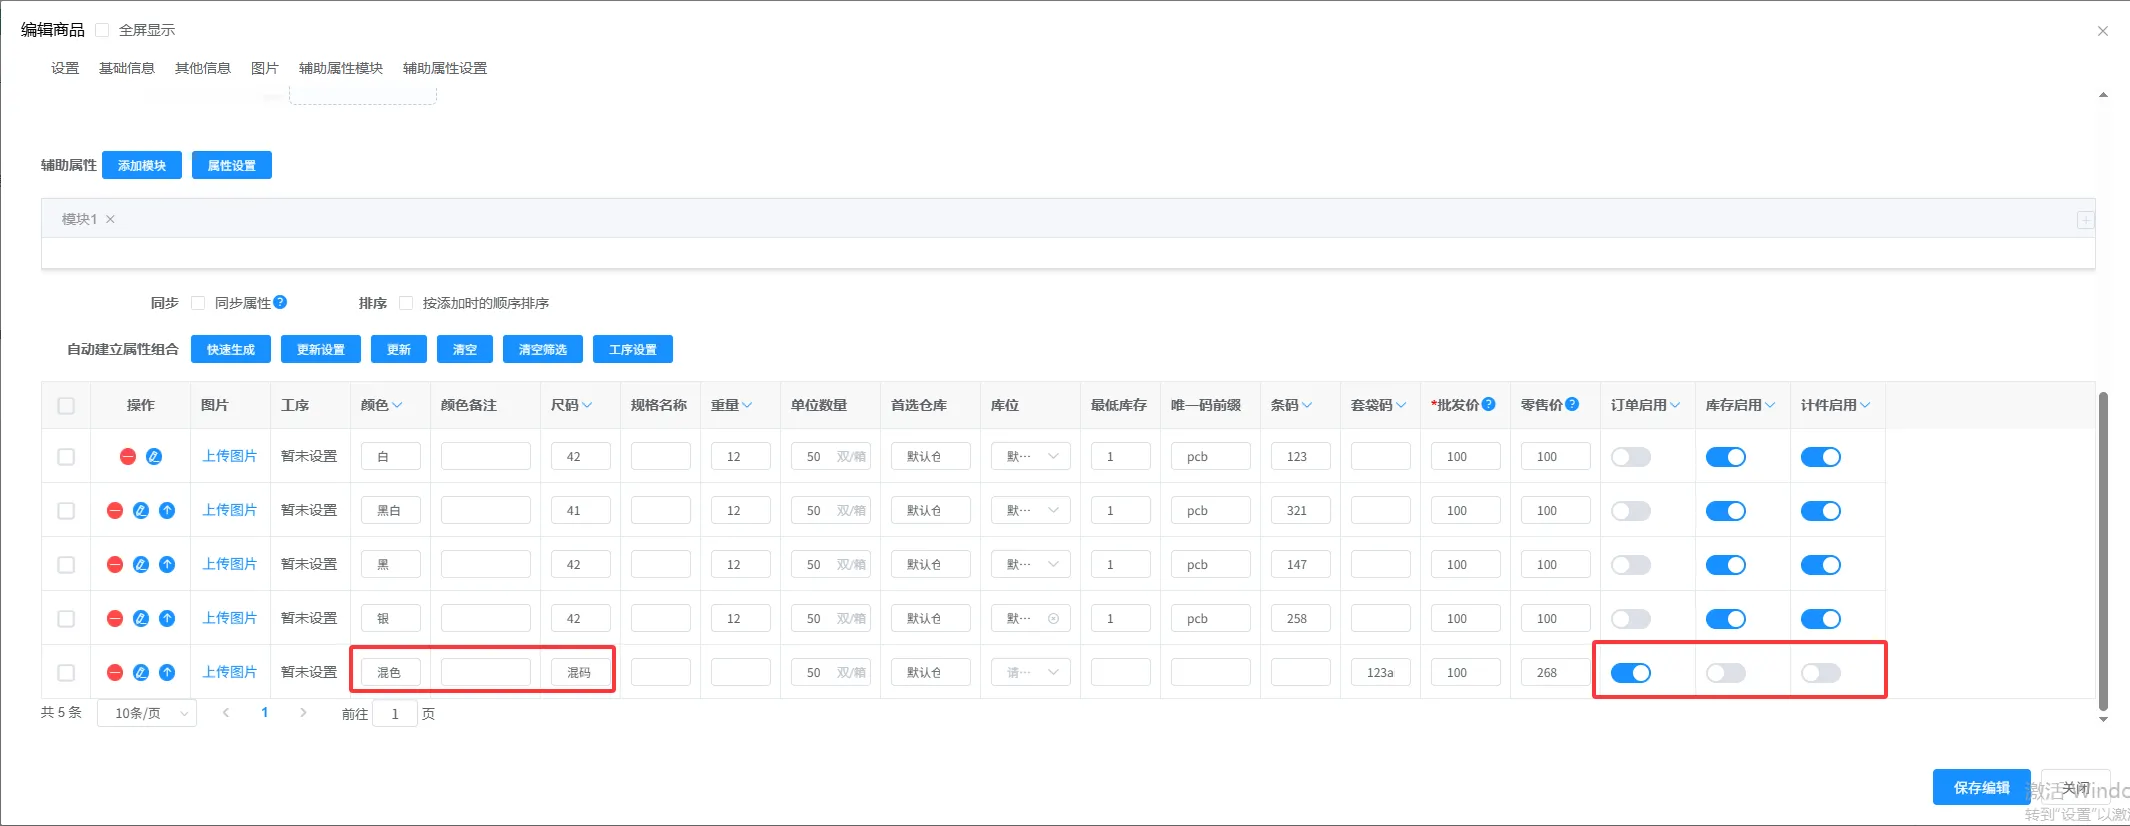The image size is (2130, 826).
Task: Delete the 白 color row
Action: (x=128, y=457)
